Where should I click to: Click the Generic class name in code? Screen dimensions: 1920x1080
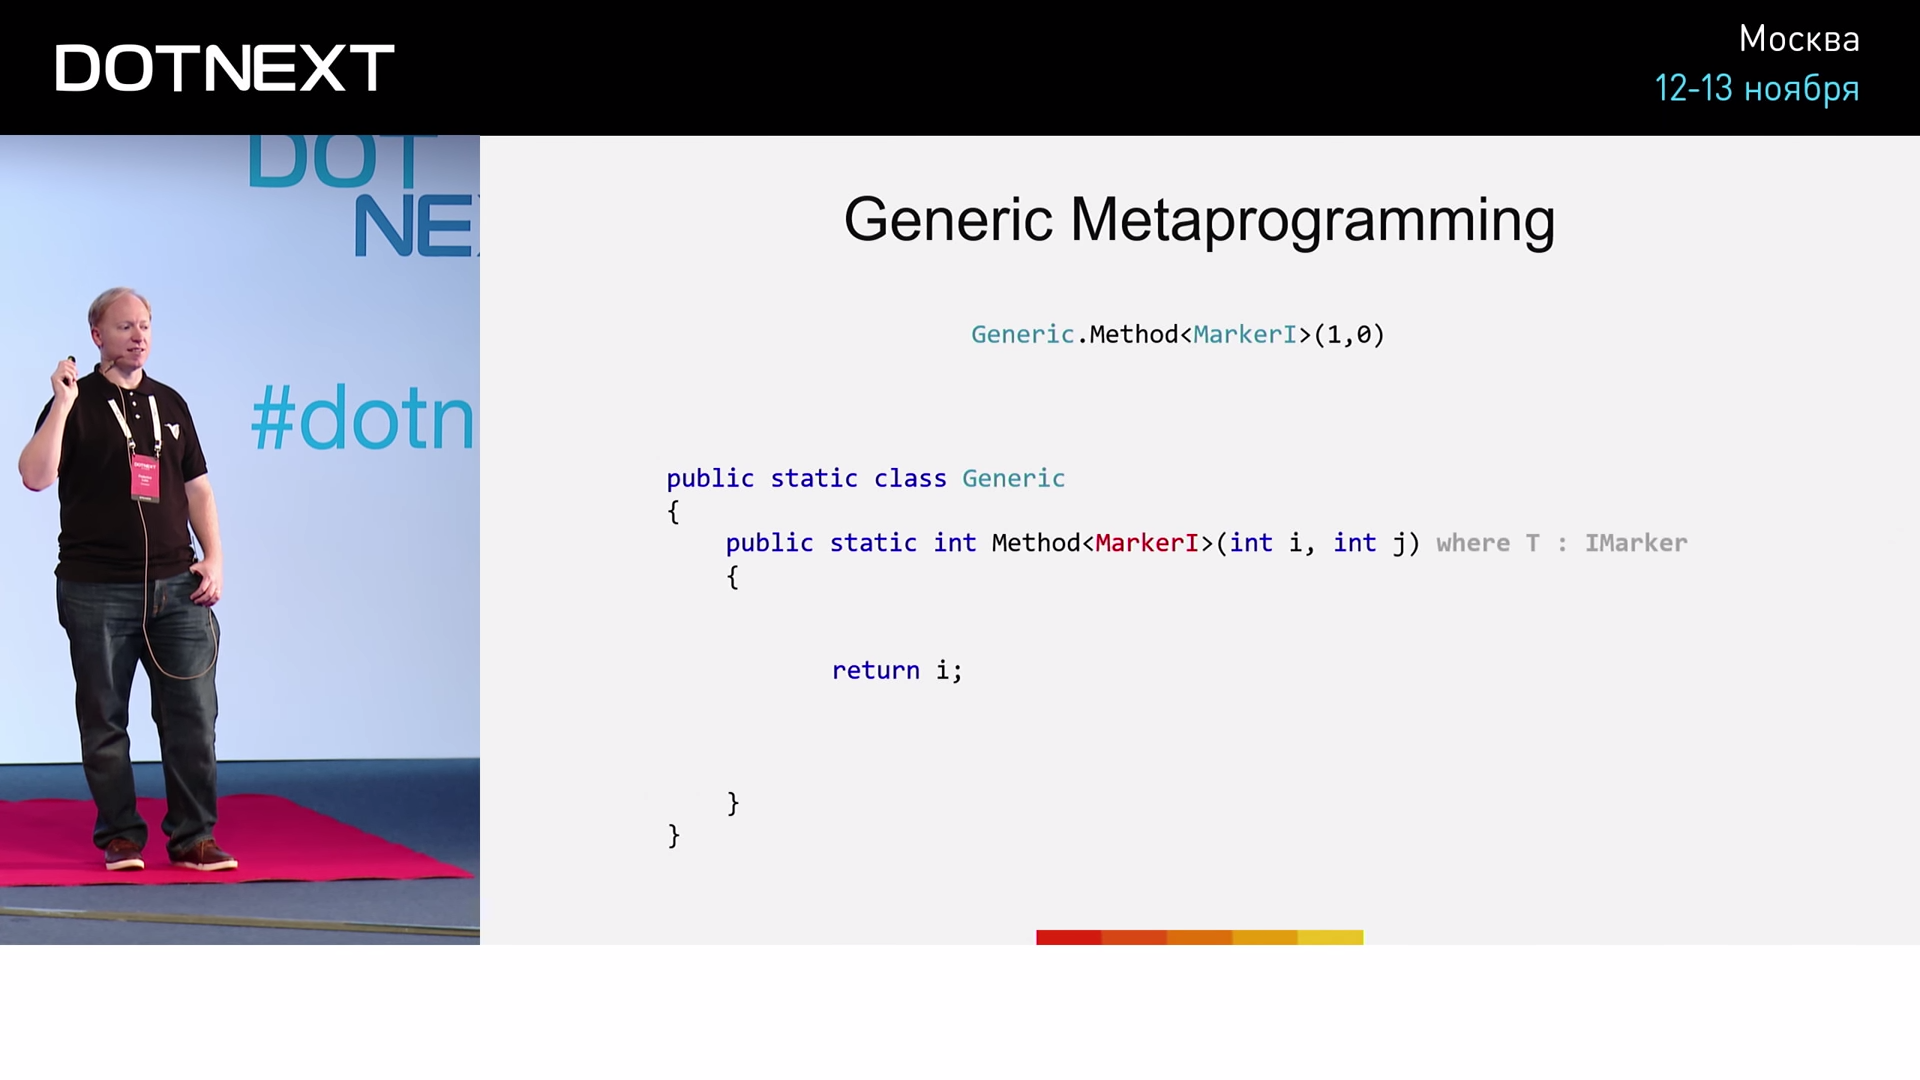click(1013, 477)
